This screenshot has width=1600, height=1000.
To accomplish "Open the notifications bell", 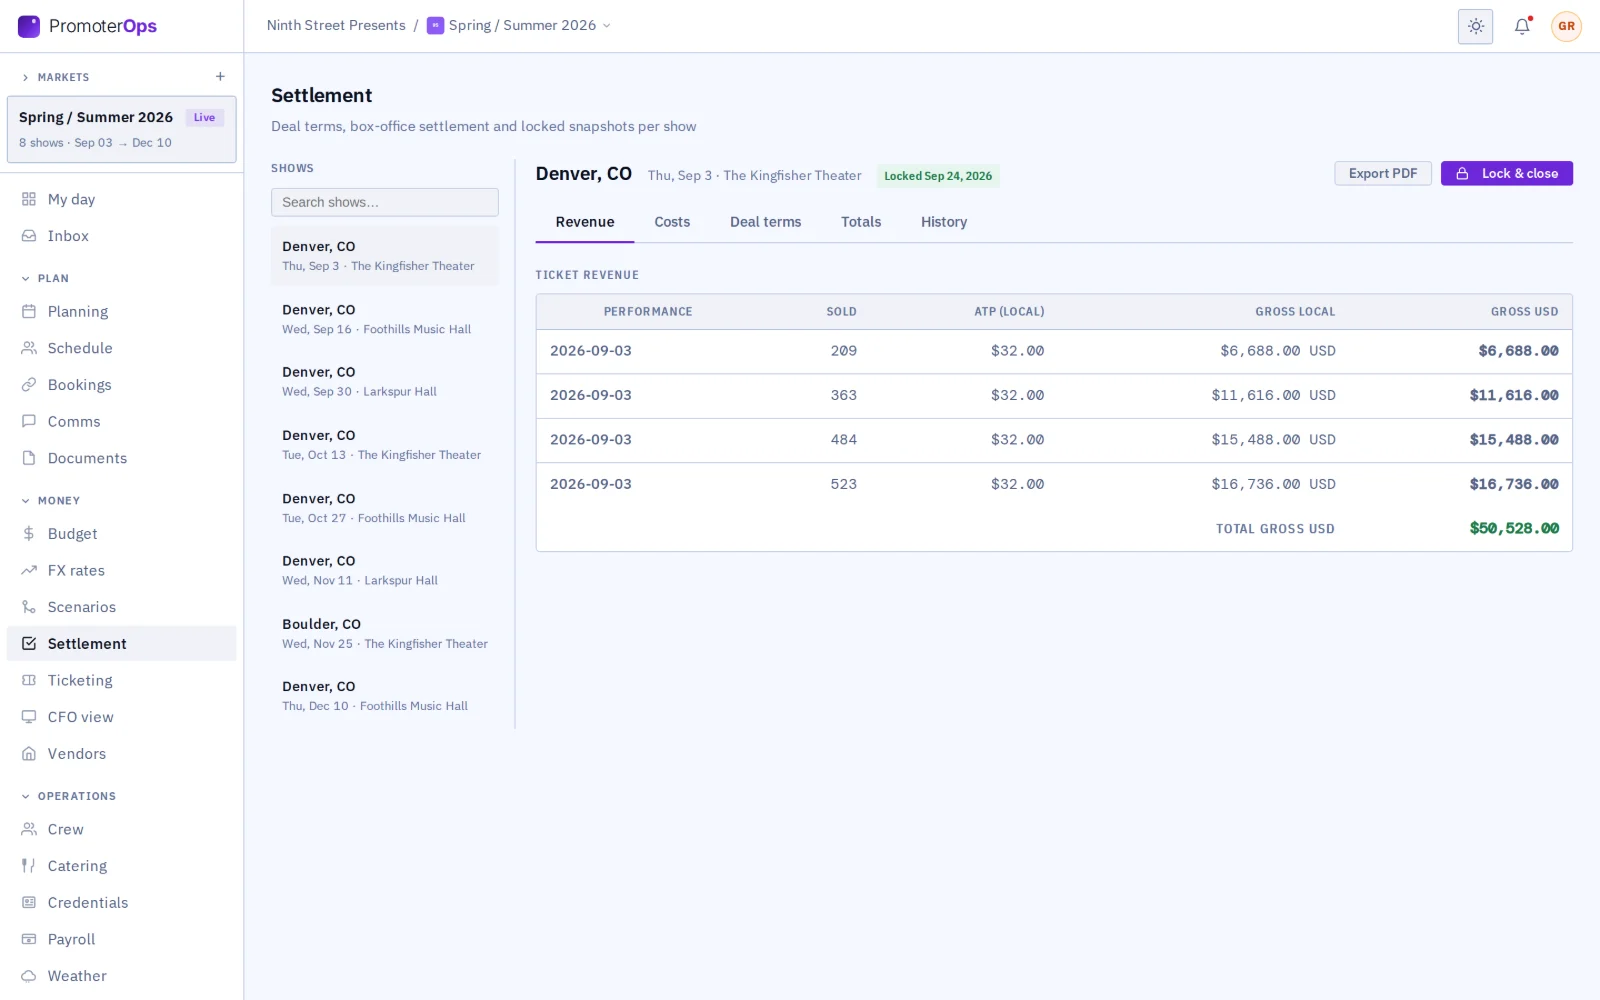I will [1522, 26].
